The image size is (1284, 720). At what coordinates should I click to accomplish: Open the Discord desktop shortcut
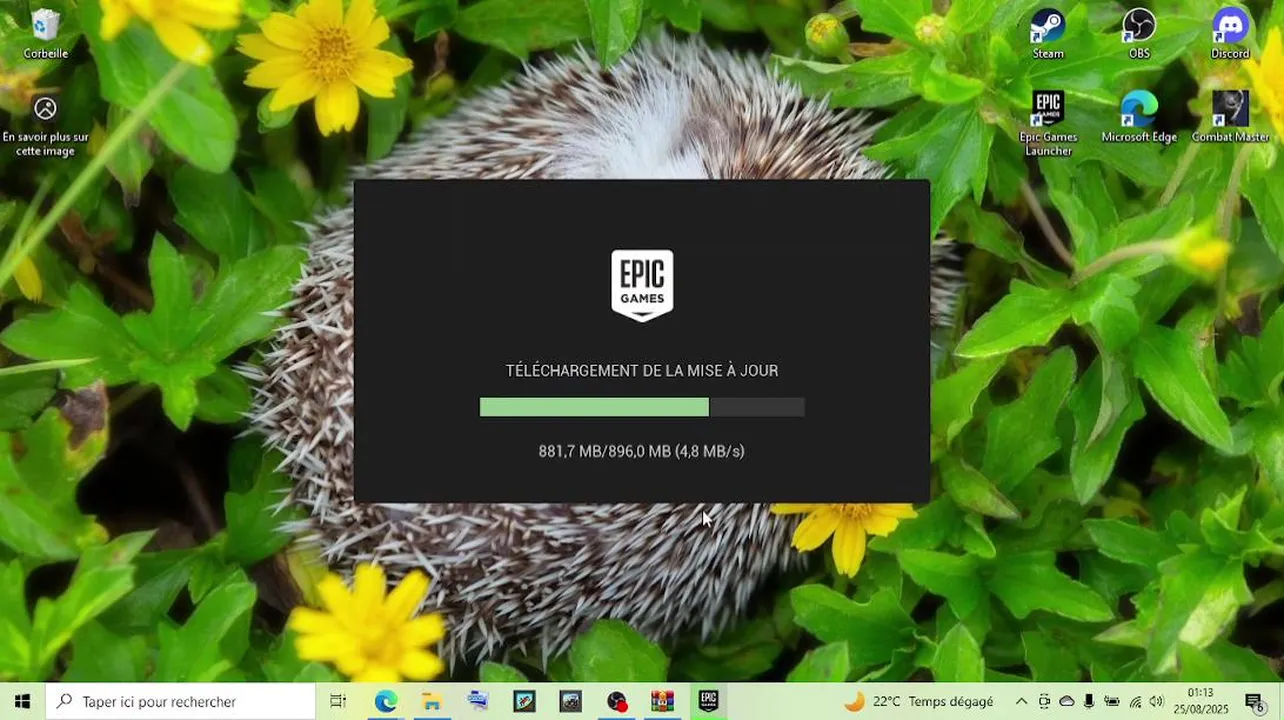(x=1230, y=33)
